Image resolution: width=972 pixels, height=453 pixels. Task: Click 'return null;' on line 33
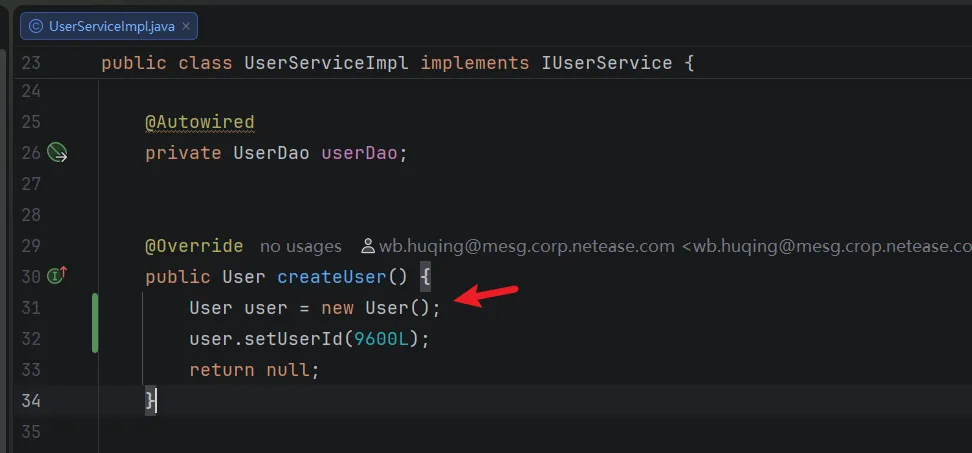point(254,370)
